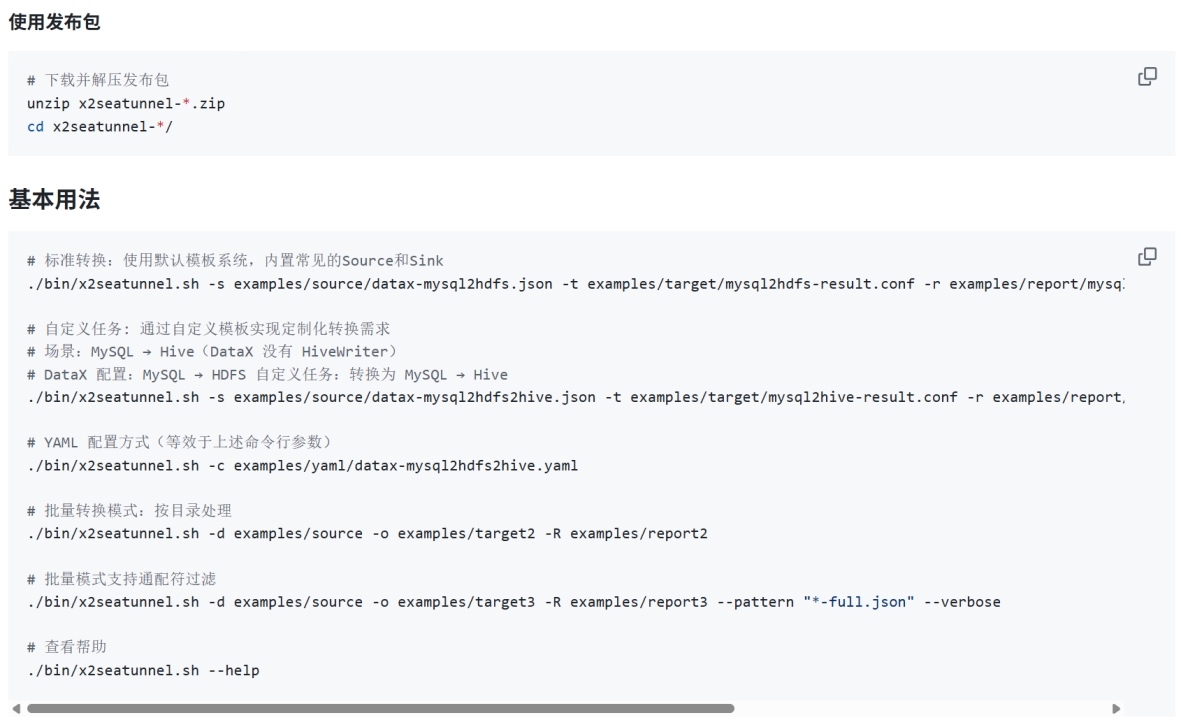Click the horizontal scrollbar thumb

point(380,708)
